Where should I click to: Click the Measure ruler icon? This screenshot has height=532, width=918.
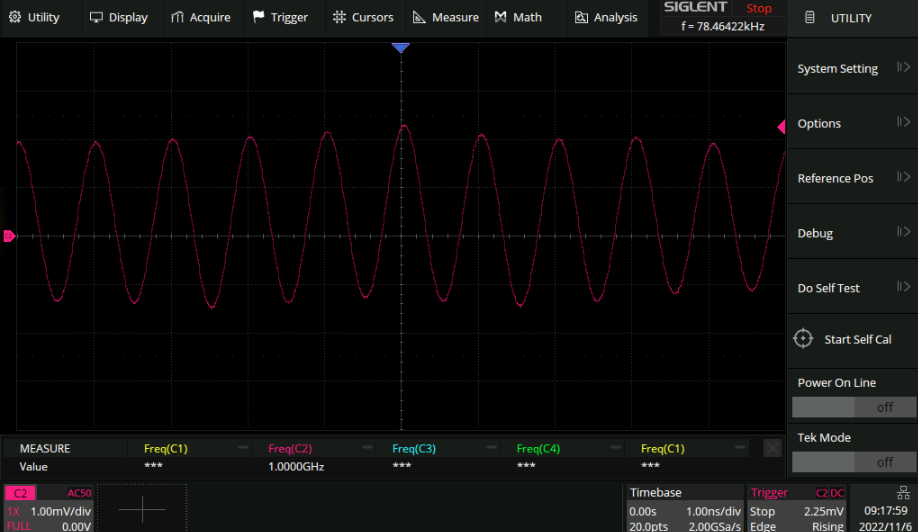tap(419, 17)
